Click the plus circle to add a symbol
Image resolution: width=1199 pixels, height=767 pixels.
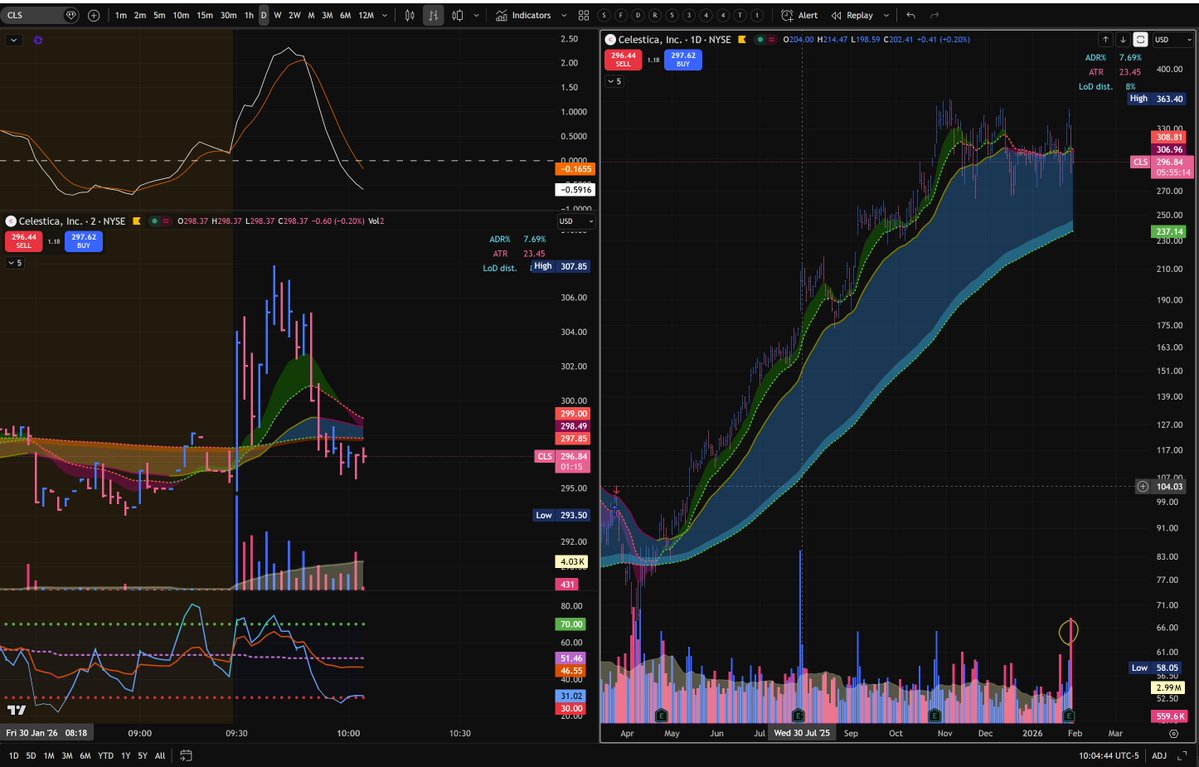(x=94, y=15)
